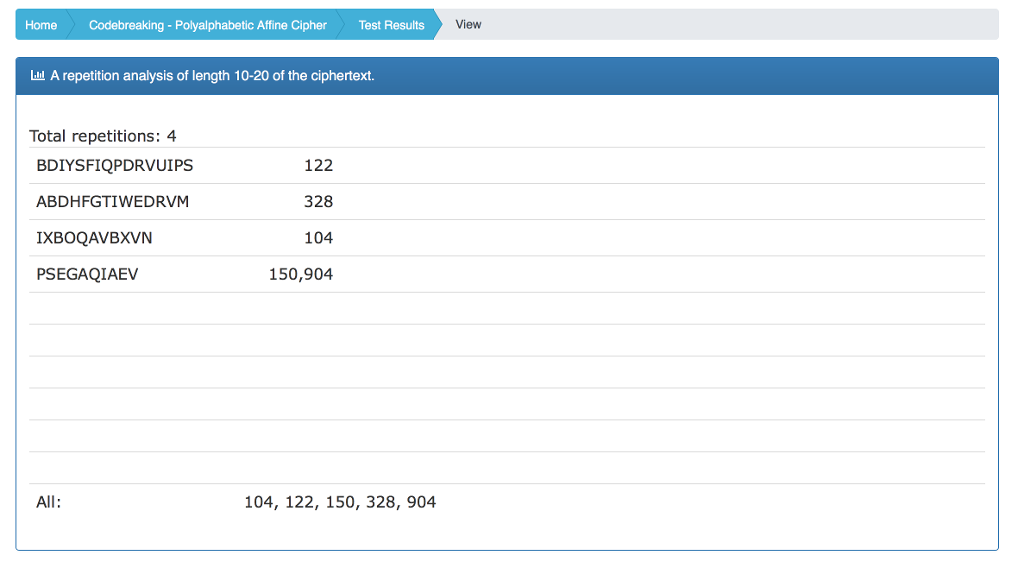Click the first empty row below PSEGAQIAEV

click(507, 308)
